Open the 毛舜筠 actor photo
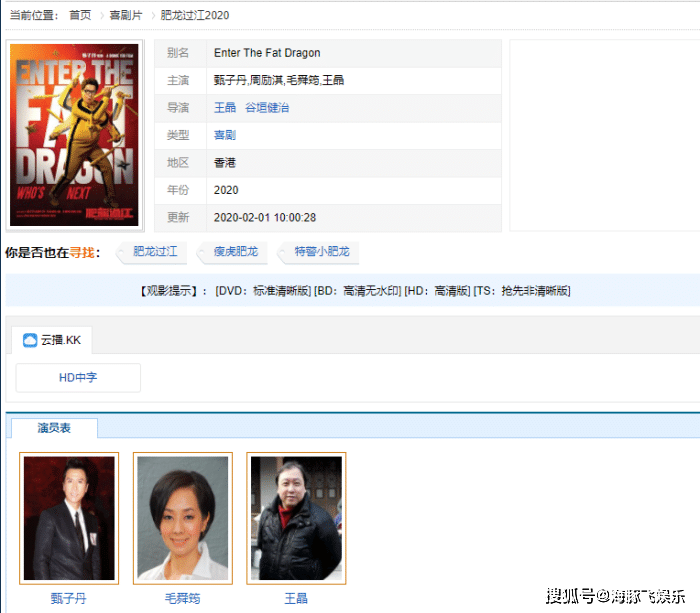This screenshot has height=613, width=700. [183, 518]
